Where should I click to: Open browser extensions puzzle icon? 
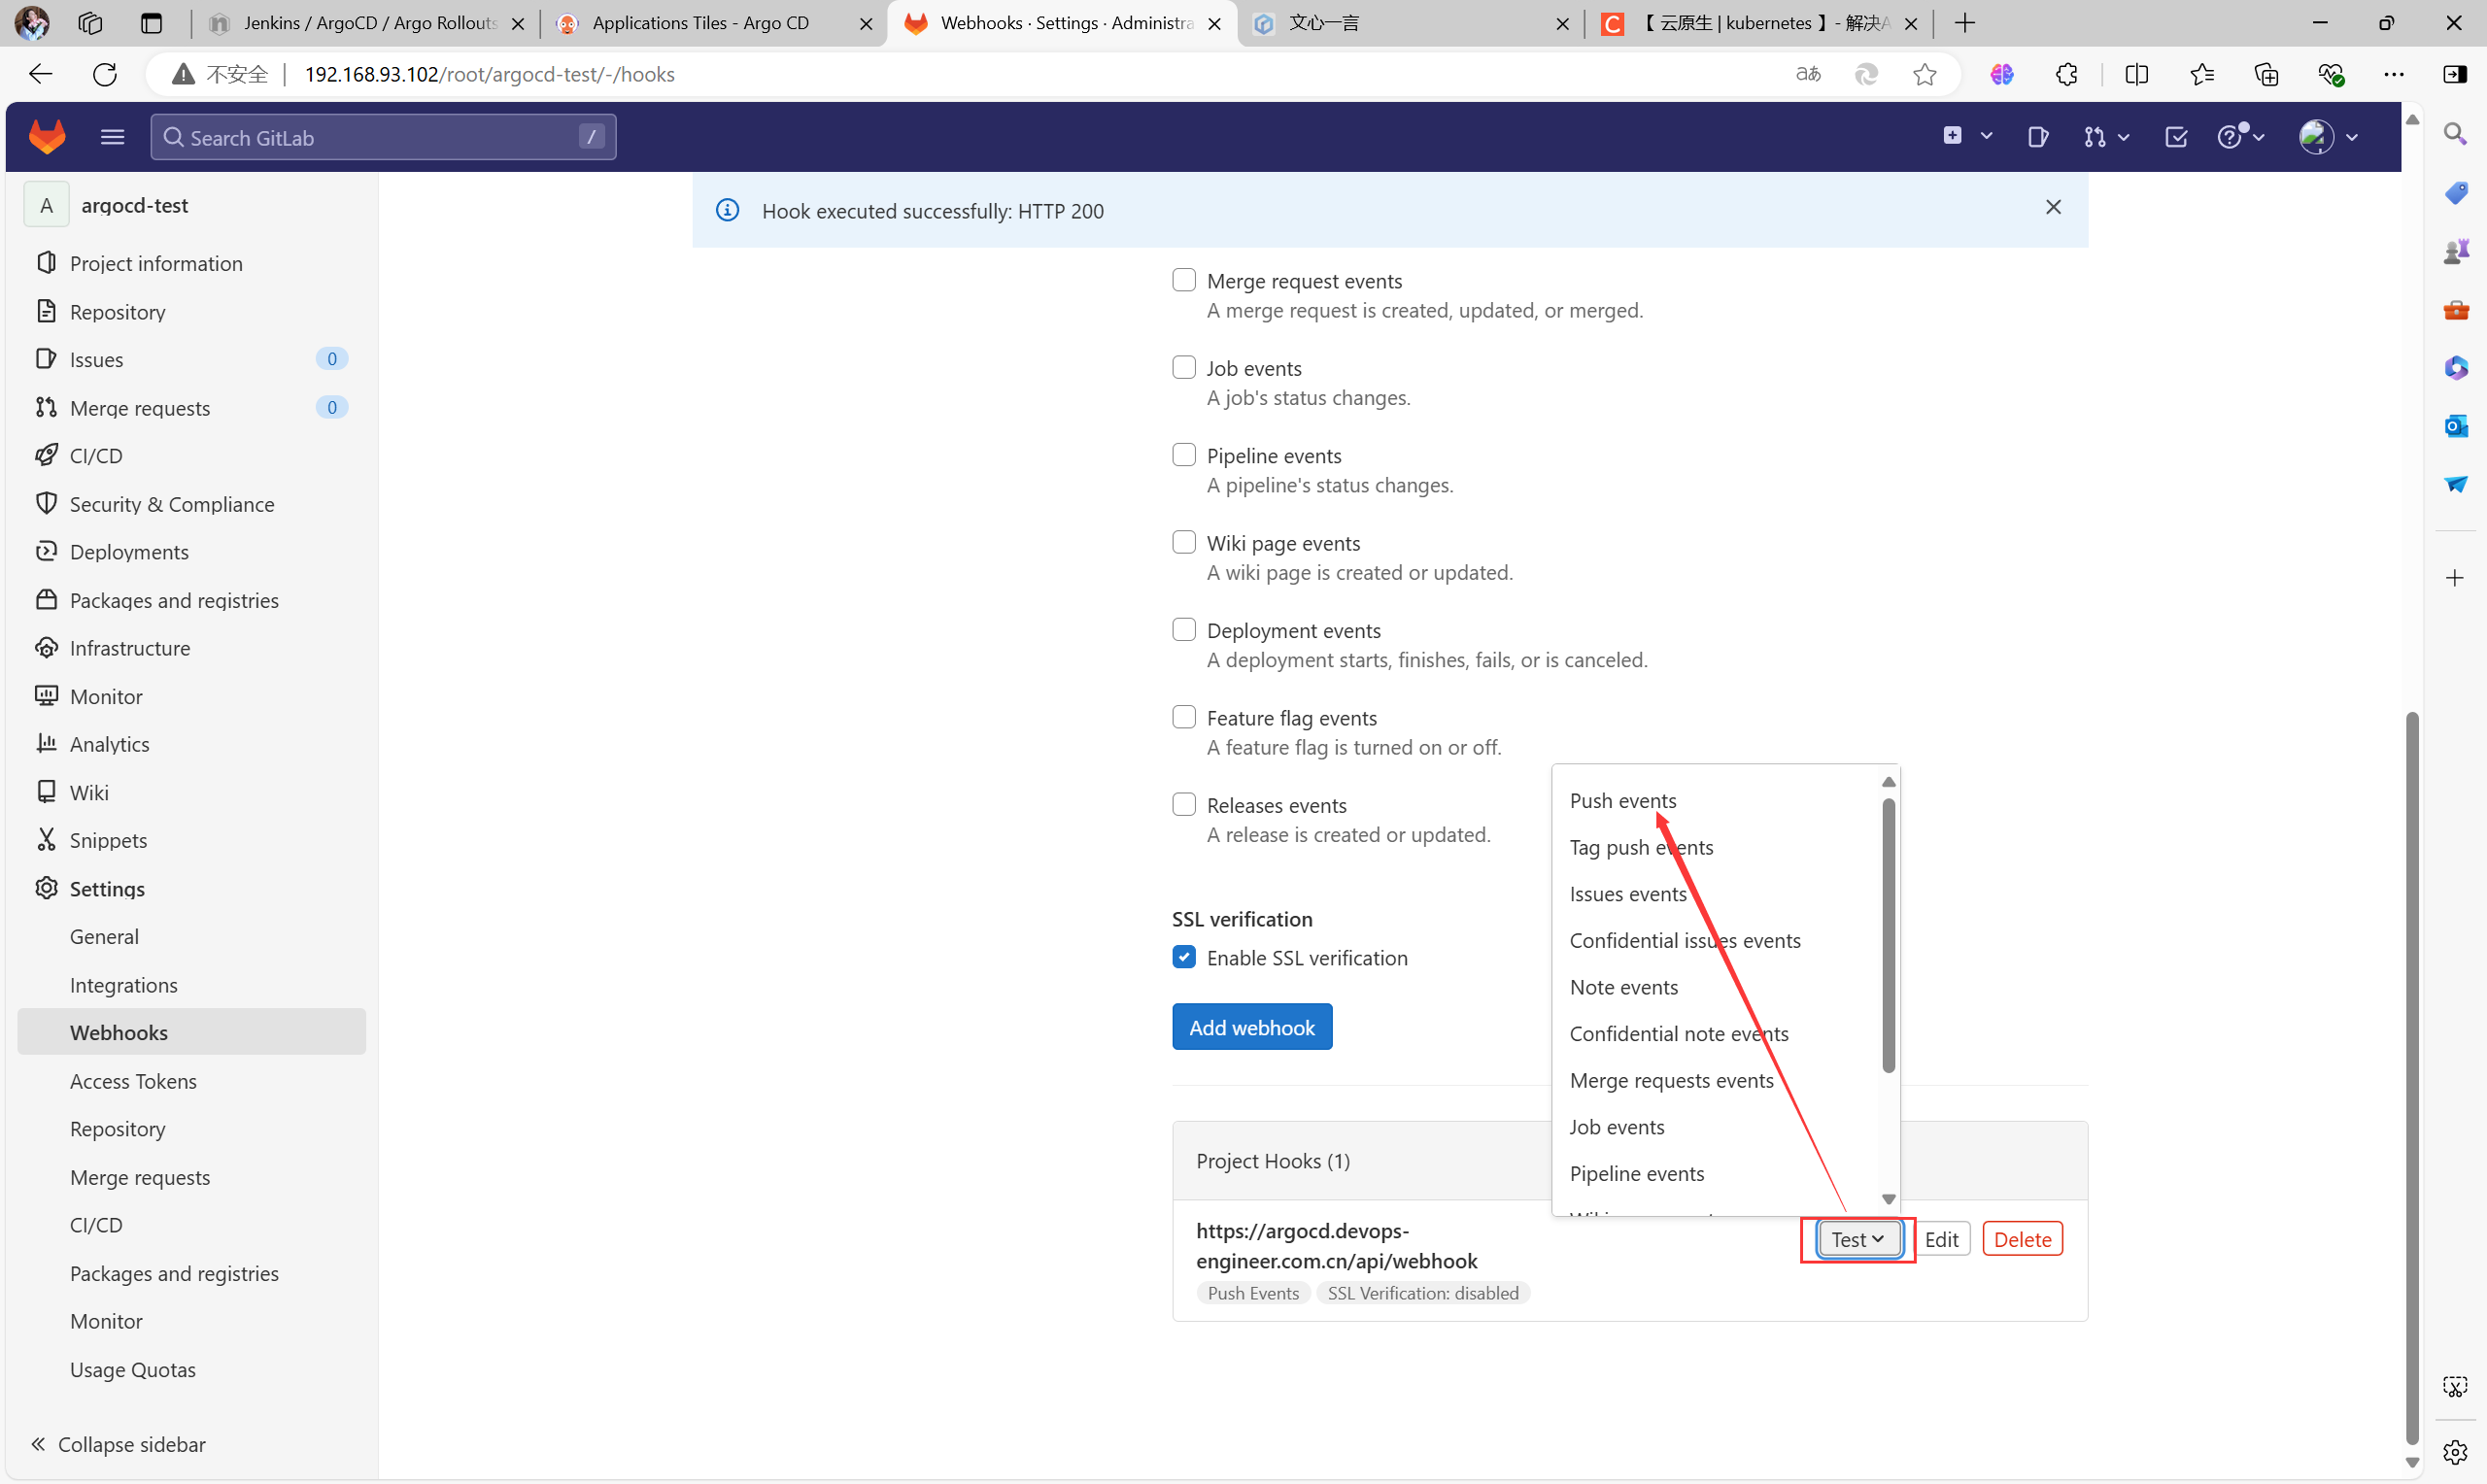pyautogui.click(x=2067, y=74)
